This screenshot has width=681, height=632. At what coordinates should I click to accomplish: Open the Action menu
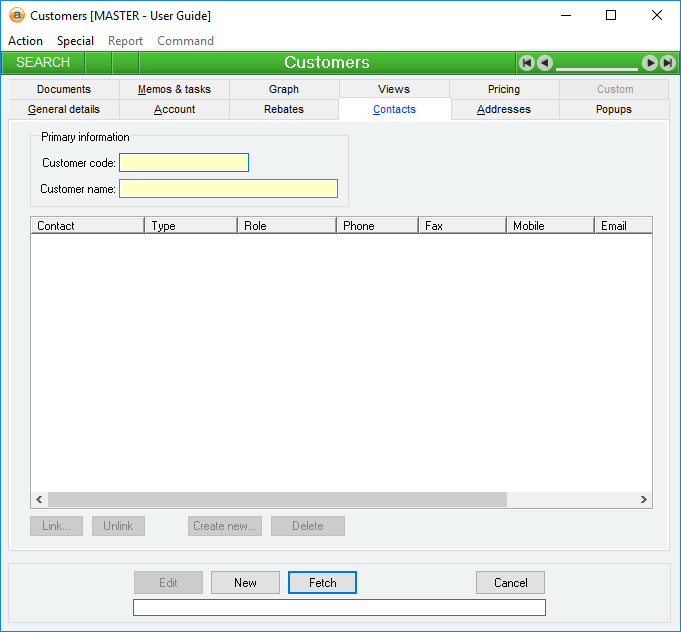[x=25, y=41]
